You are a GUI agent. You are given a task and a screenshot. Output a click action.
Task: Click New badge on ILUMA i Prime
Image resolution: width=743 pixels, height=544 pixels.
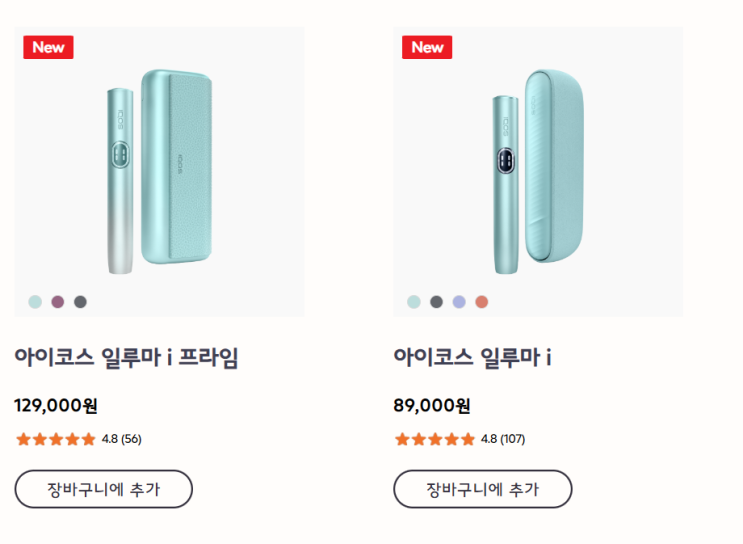point(48,47)
